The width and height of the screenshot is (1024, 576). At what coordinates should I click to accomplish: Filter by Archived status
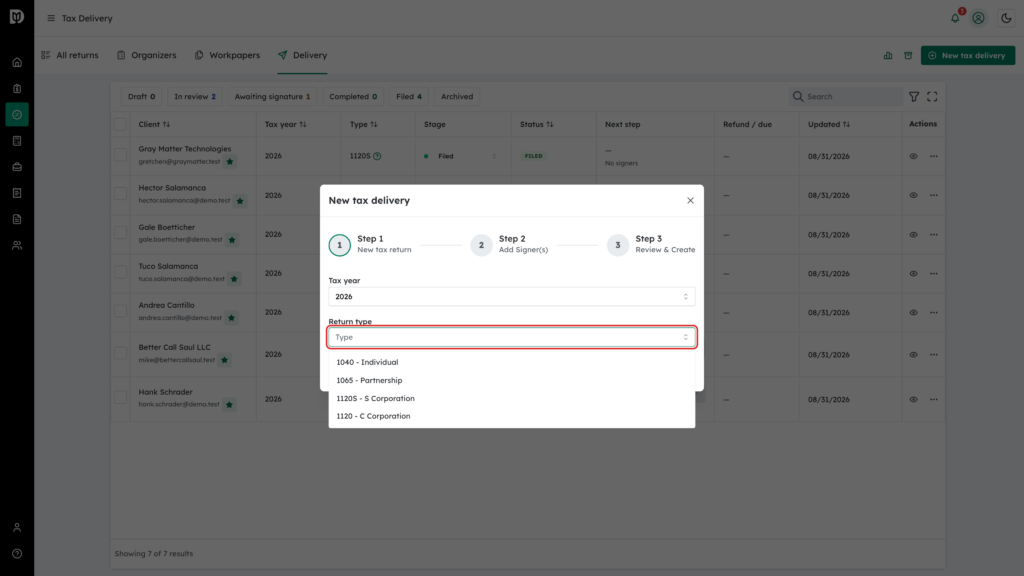point(457,97)
